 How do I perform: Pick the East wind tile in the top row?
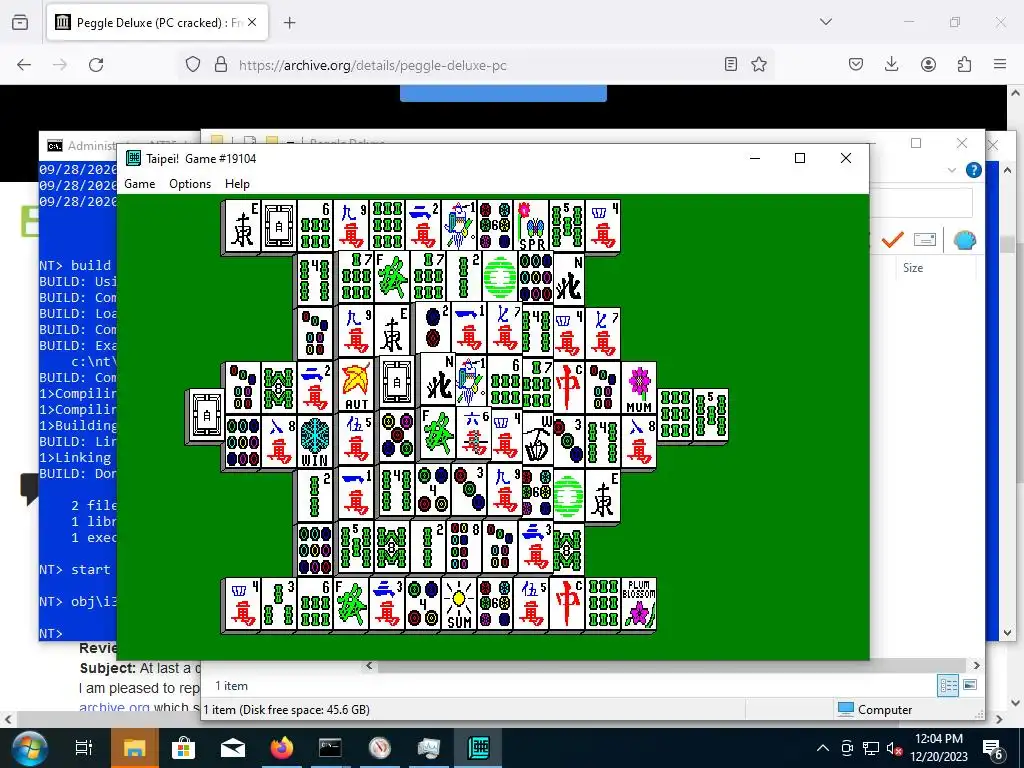242,225
